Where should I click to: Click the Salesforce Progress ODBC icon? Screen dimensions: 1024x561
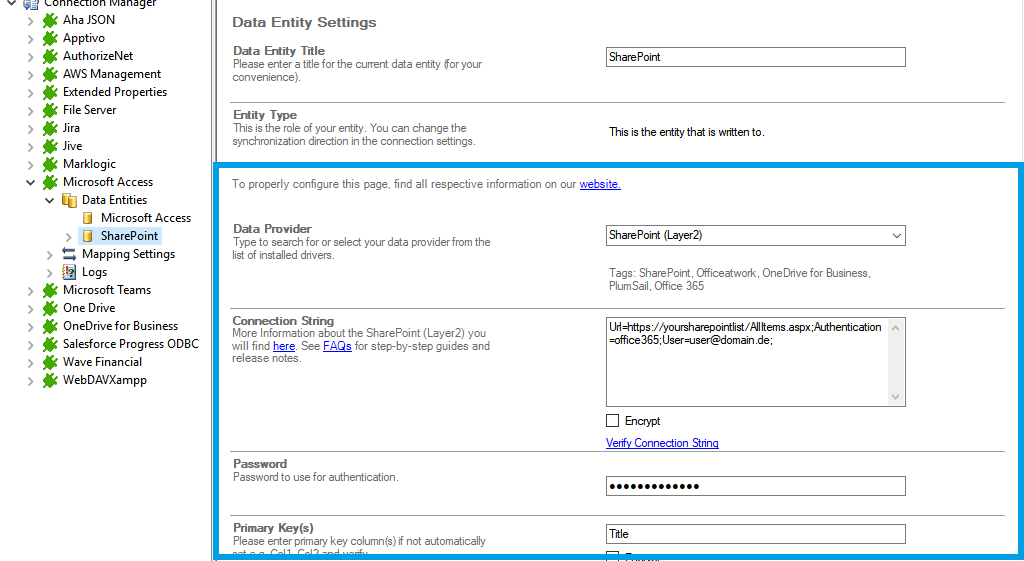pyautogui.click(x=50, y=344)
